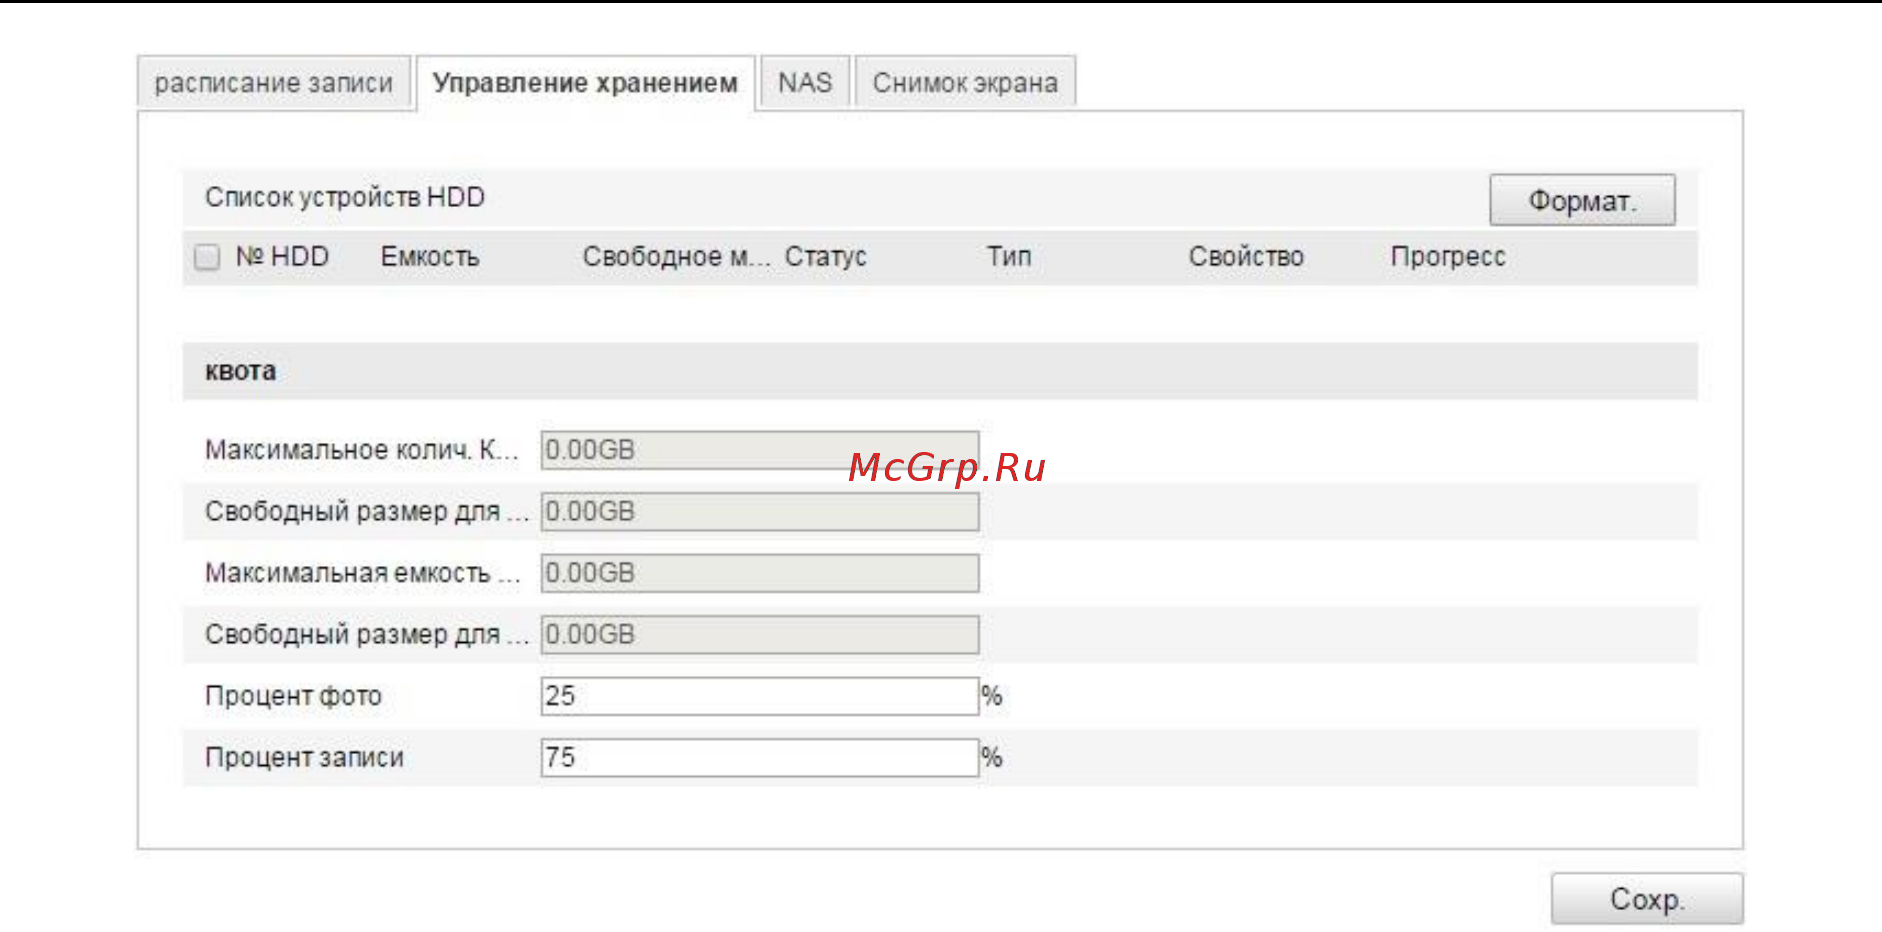
Task: Click the Сохр. button
Action: [x=1647, y=899]
